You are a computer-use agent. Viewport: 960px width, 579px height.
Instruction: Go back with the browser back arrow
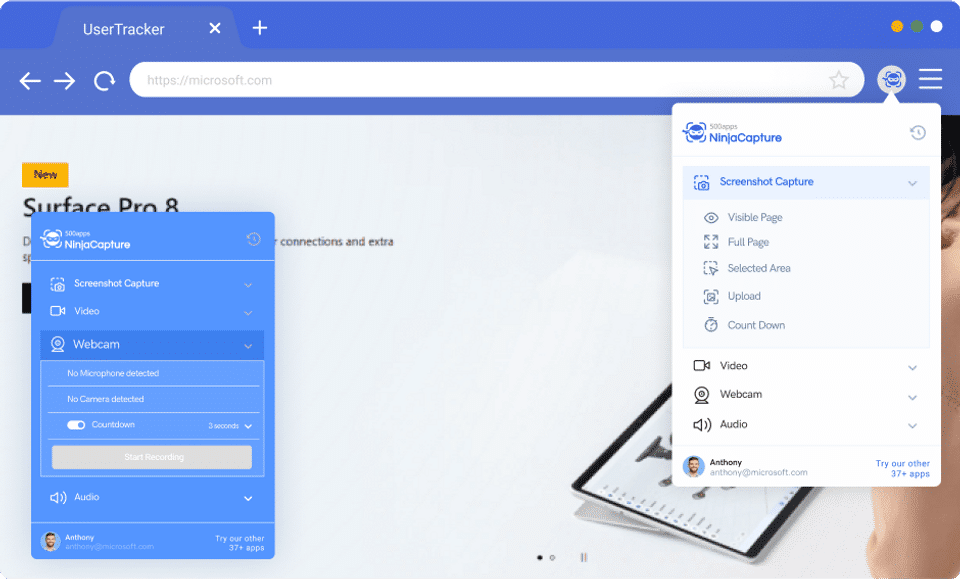[x=29, y=80]
